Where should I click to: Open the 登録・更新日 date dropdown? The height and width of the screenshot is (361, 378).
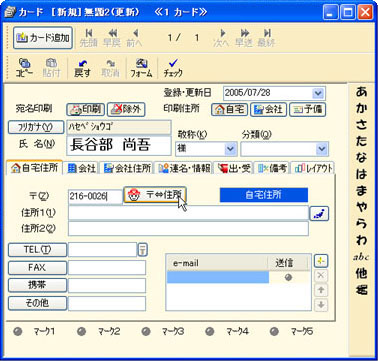[x=318, y=93]
